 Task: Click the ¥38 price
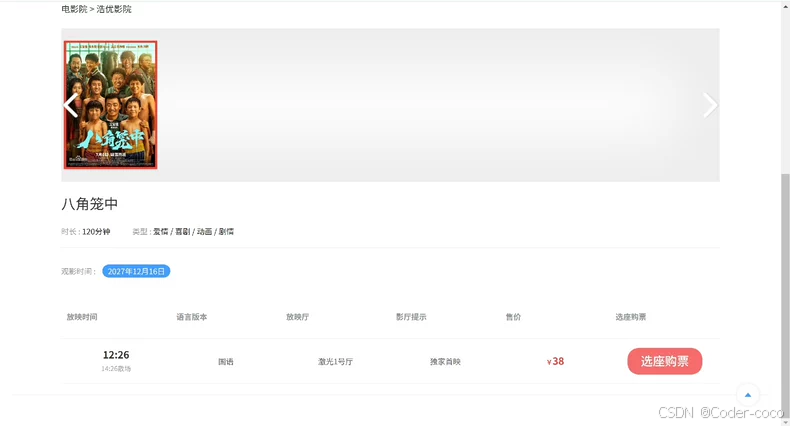tap(555, 362)
